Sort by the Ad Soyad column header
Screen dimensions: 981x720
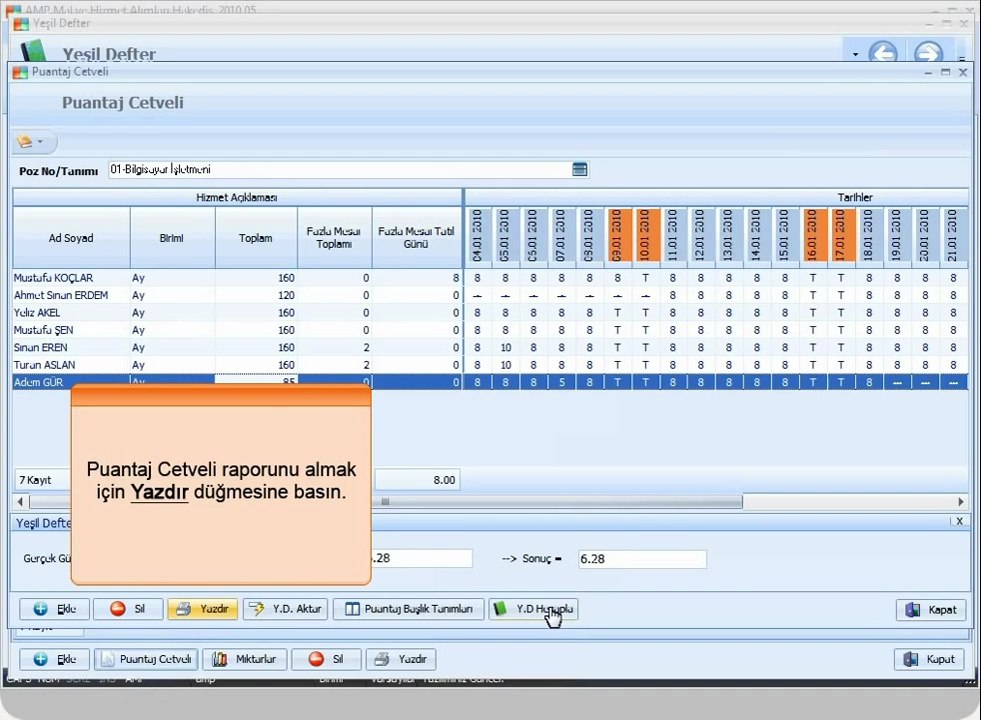[71, 238]
